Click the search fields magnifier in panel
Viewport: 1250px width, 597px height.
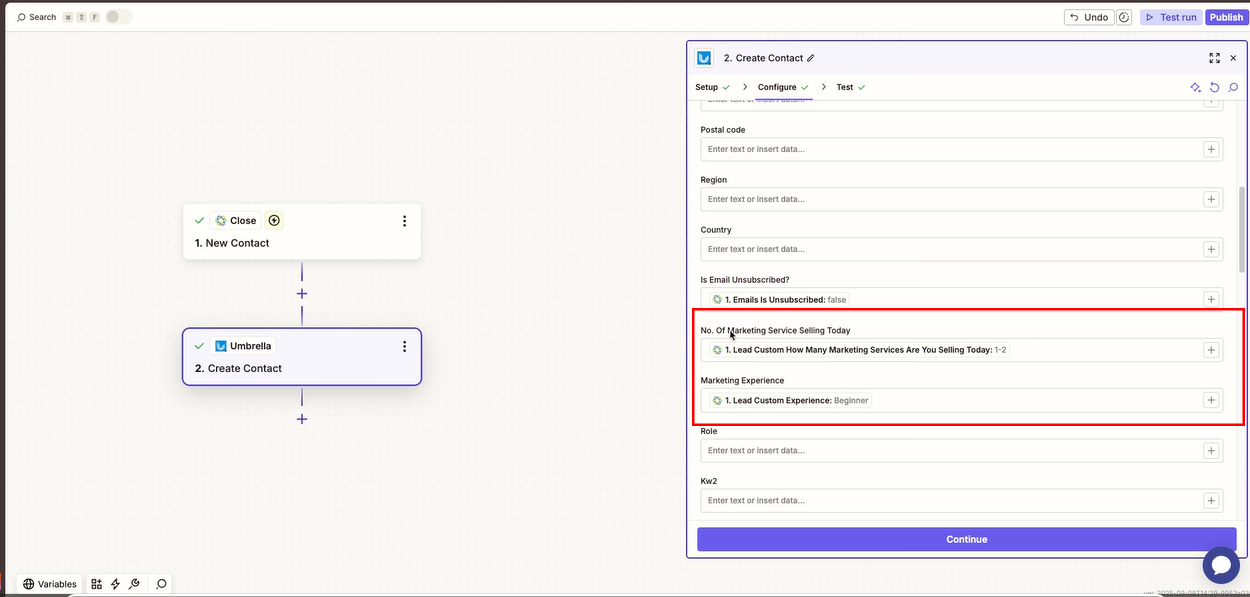(x=1233, y=87)
